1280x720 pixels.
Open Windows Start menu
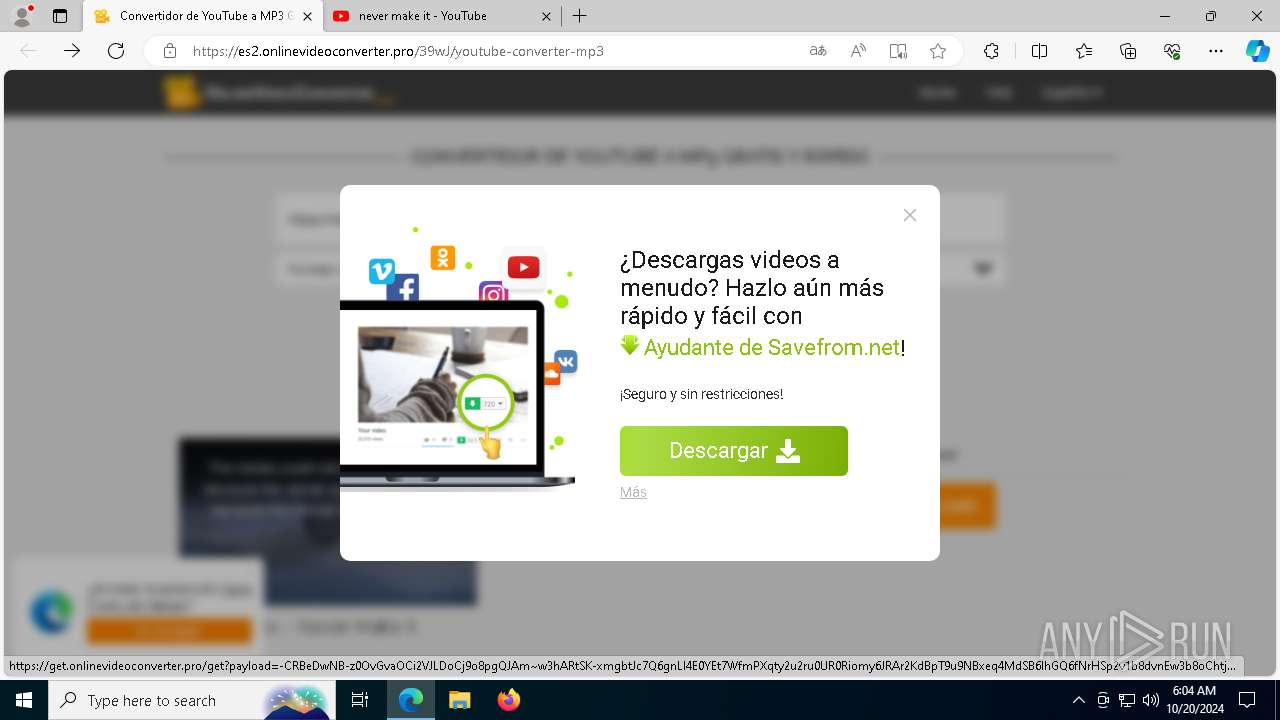(23, 700)
